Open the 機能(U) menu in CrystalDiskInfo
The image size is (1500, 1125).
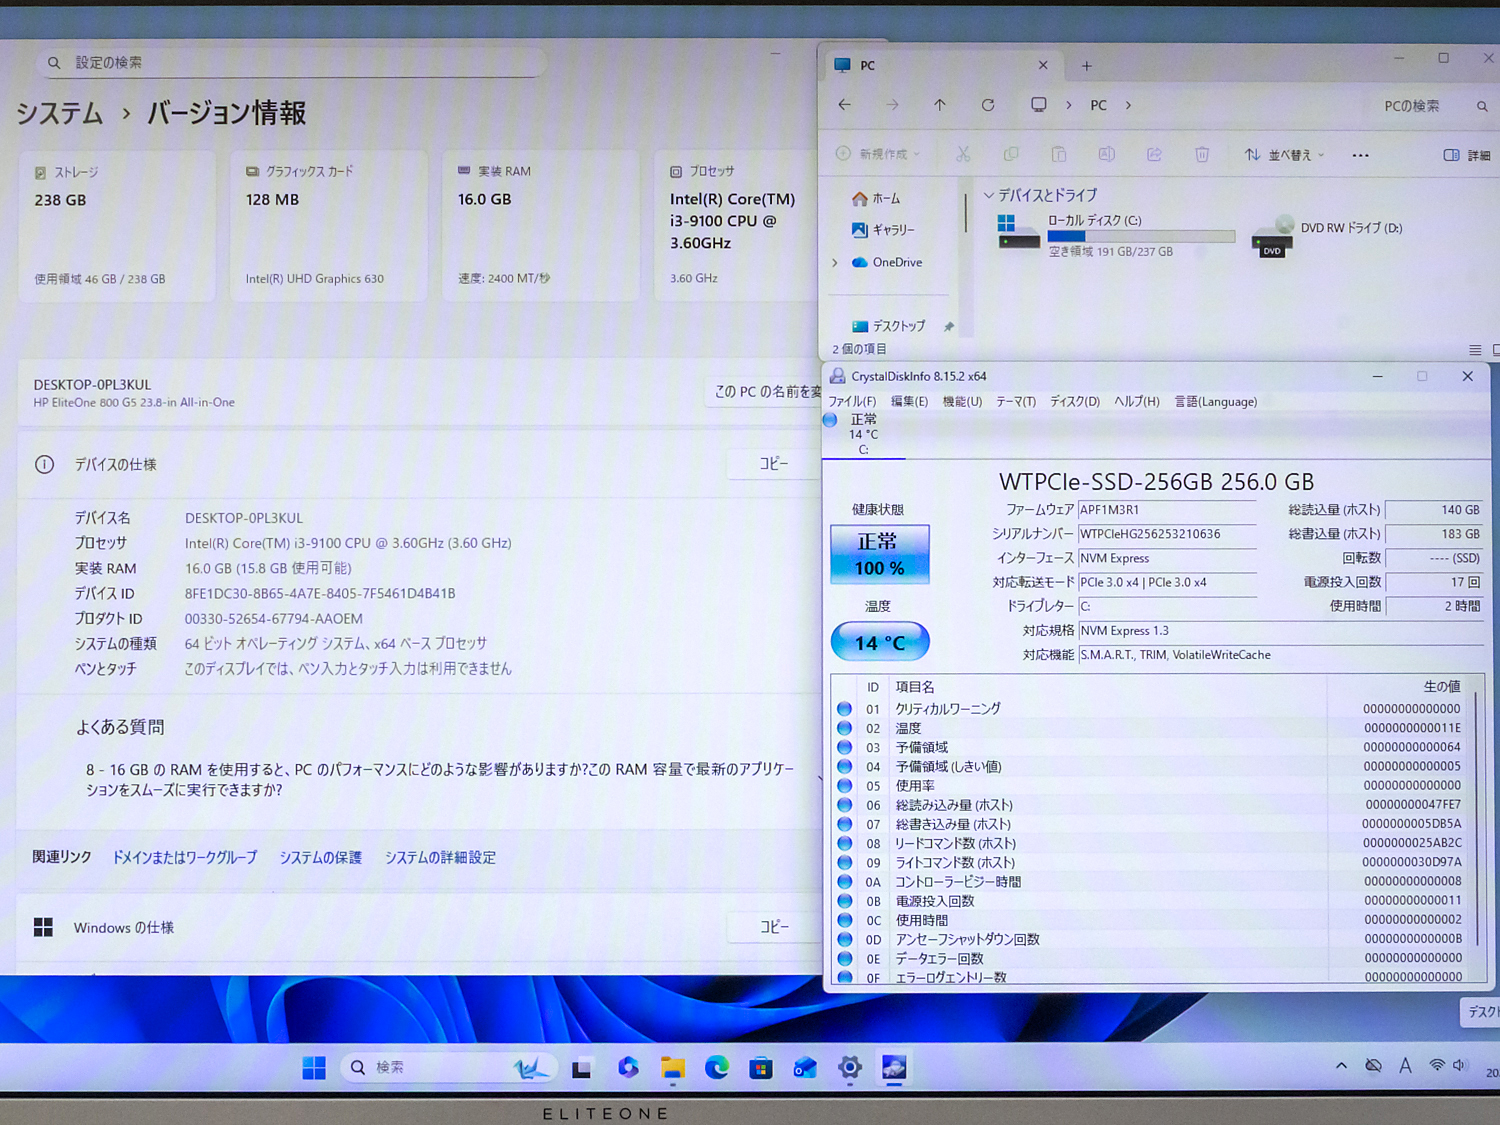point(962,402)
